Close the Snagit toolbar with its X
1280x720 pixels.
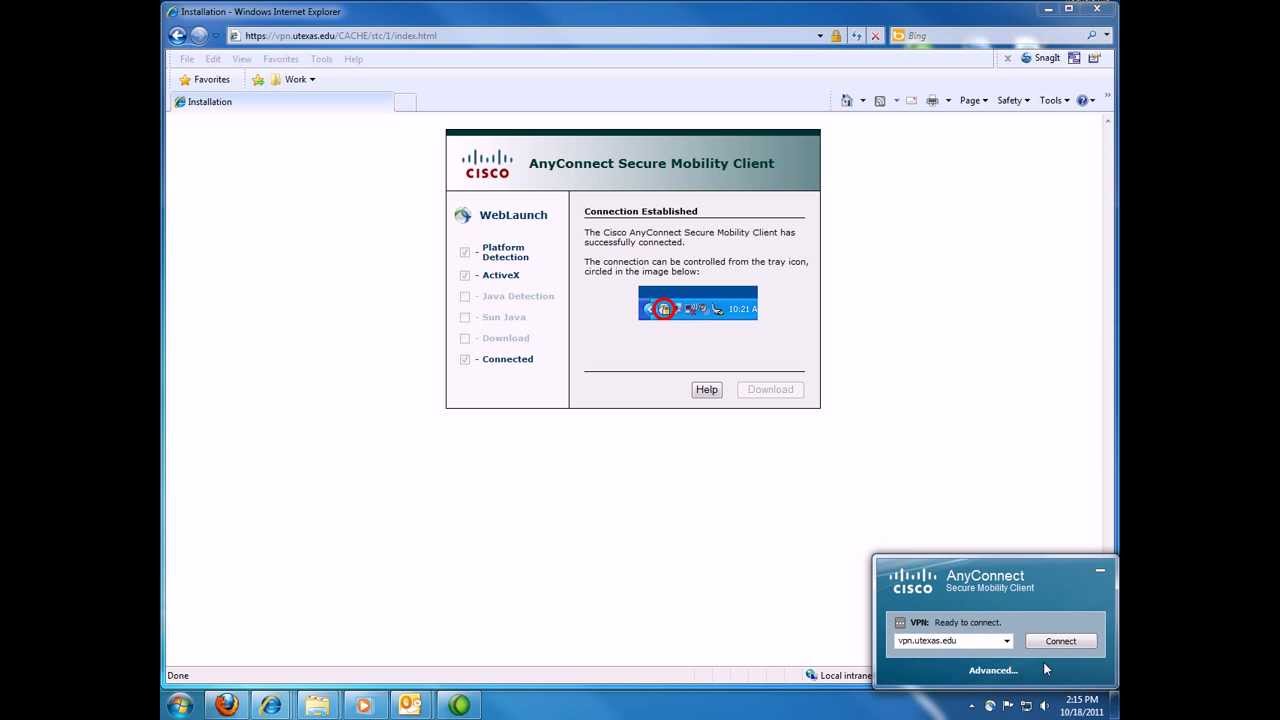pos(1007,58)
